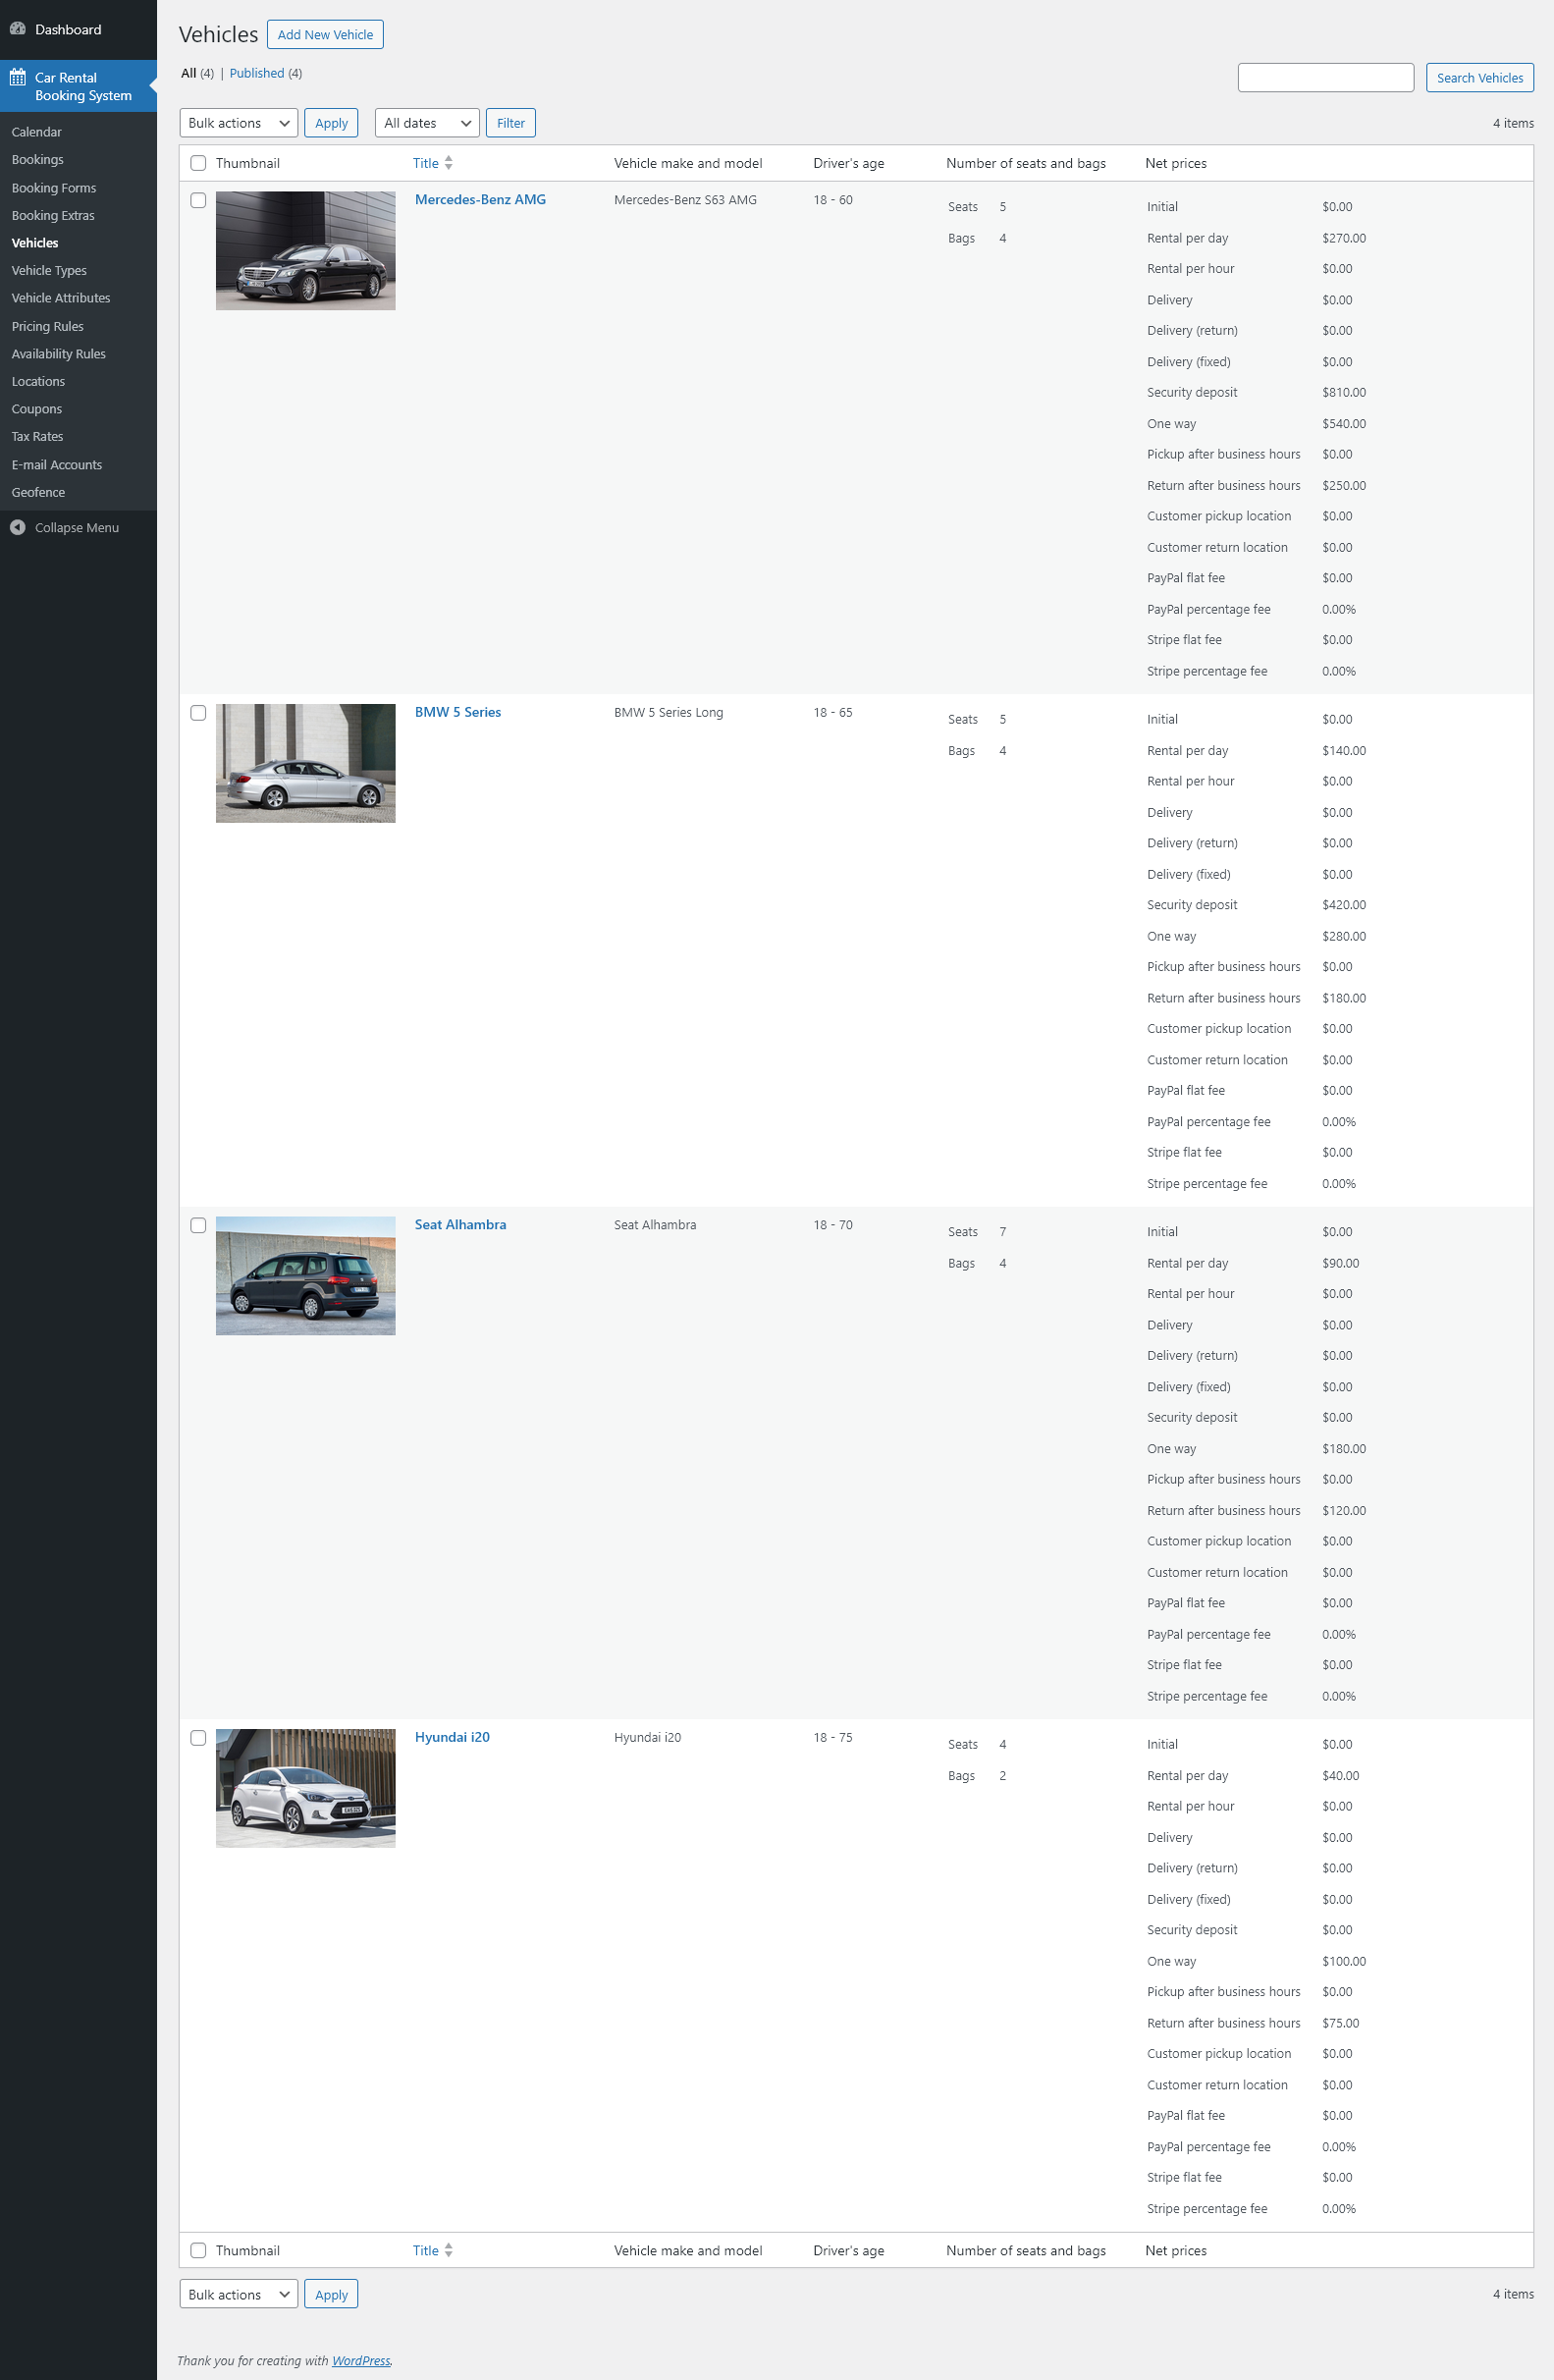Click the "$90.00" rental per day price
This screenshot has width=1554, height=2380.
(x=1341, y=1263)
